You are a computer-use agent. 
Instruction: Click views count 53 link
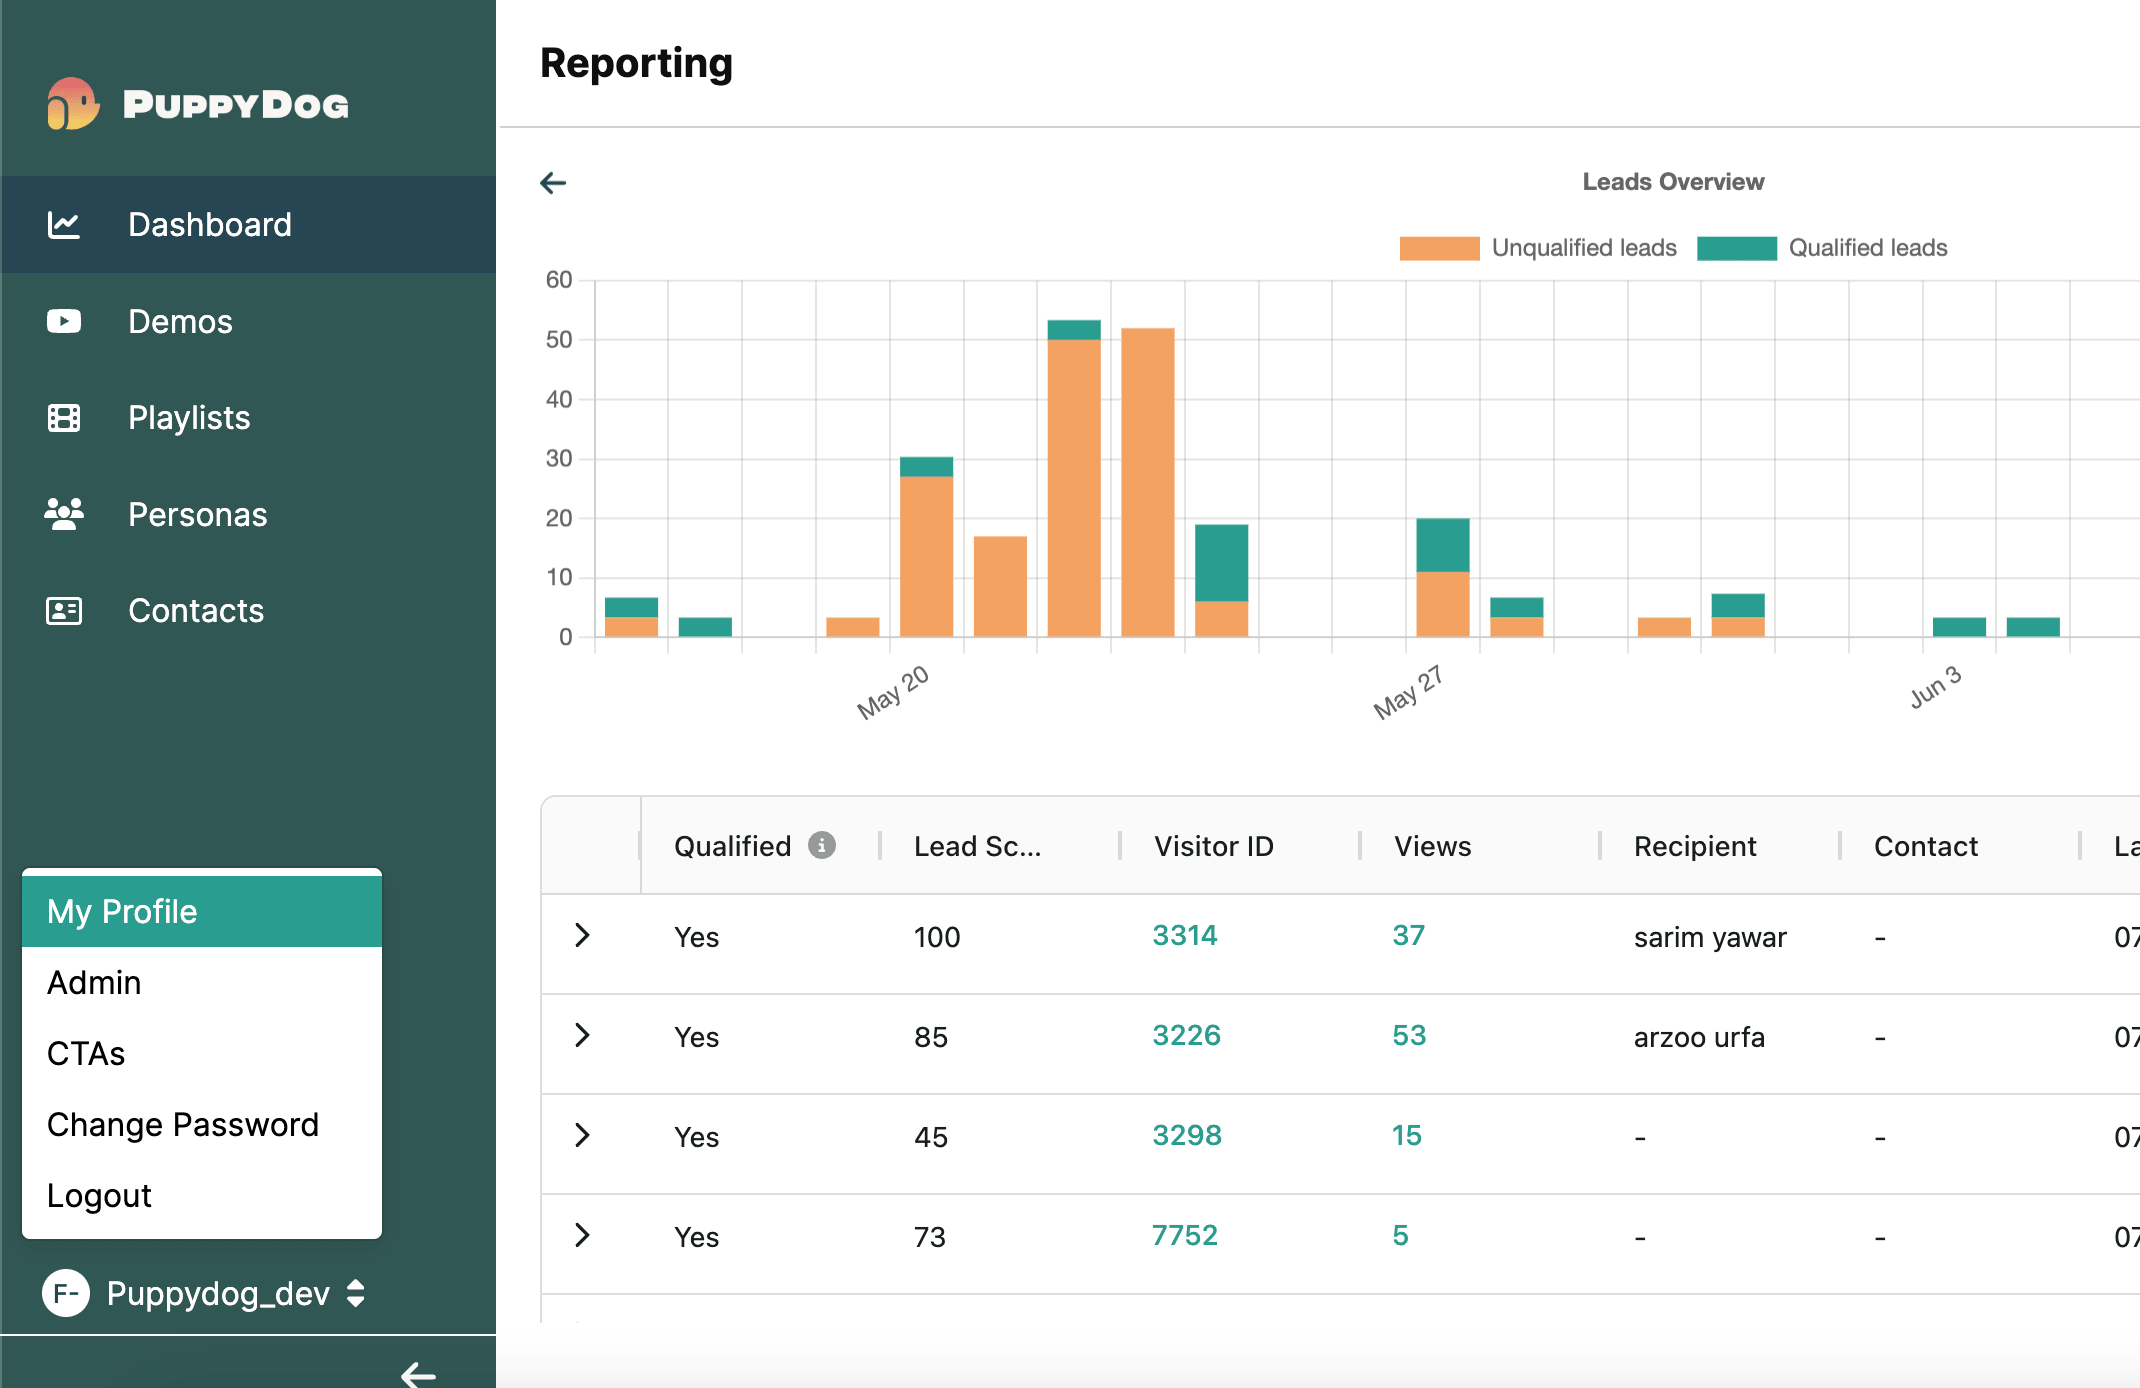pos(1409,1036)
